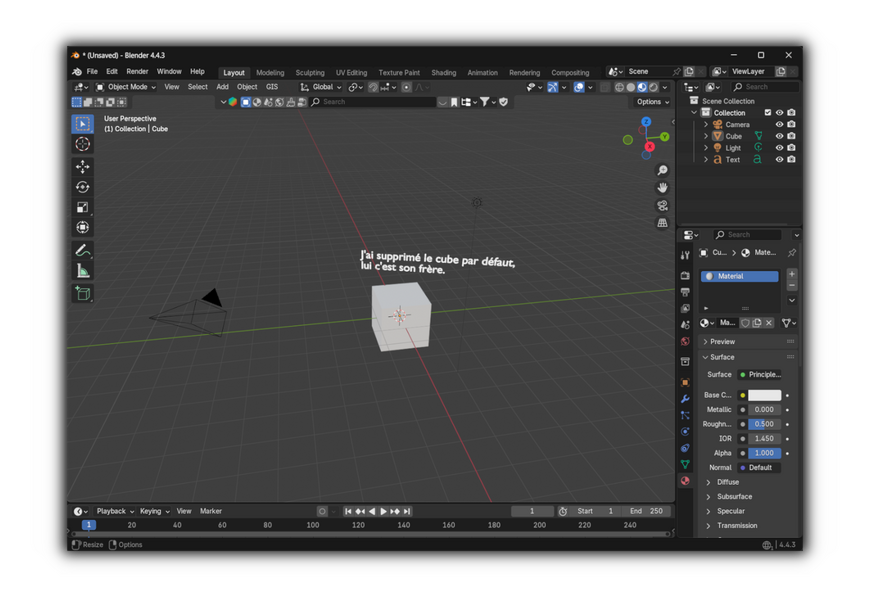Hide the Cube in the outliner

(x=779, y=136)
